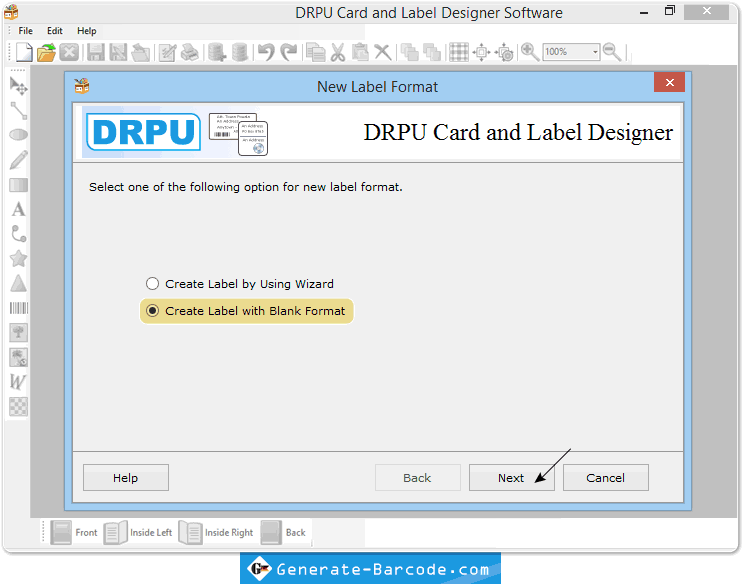744x584 pixels.
Task: Toggle the Grid toolbar icon
Action: 459,52
